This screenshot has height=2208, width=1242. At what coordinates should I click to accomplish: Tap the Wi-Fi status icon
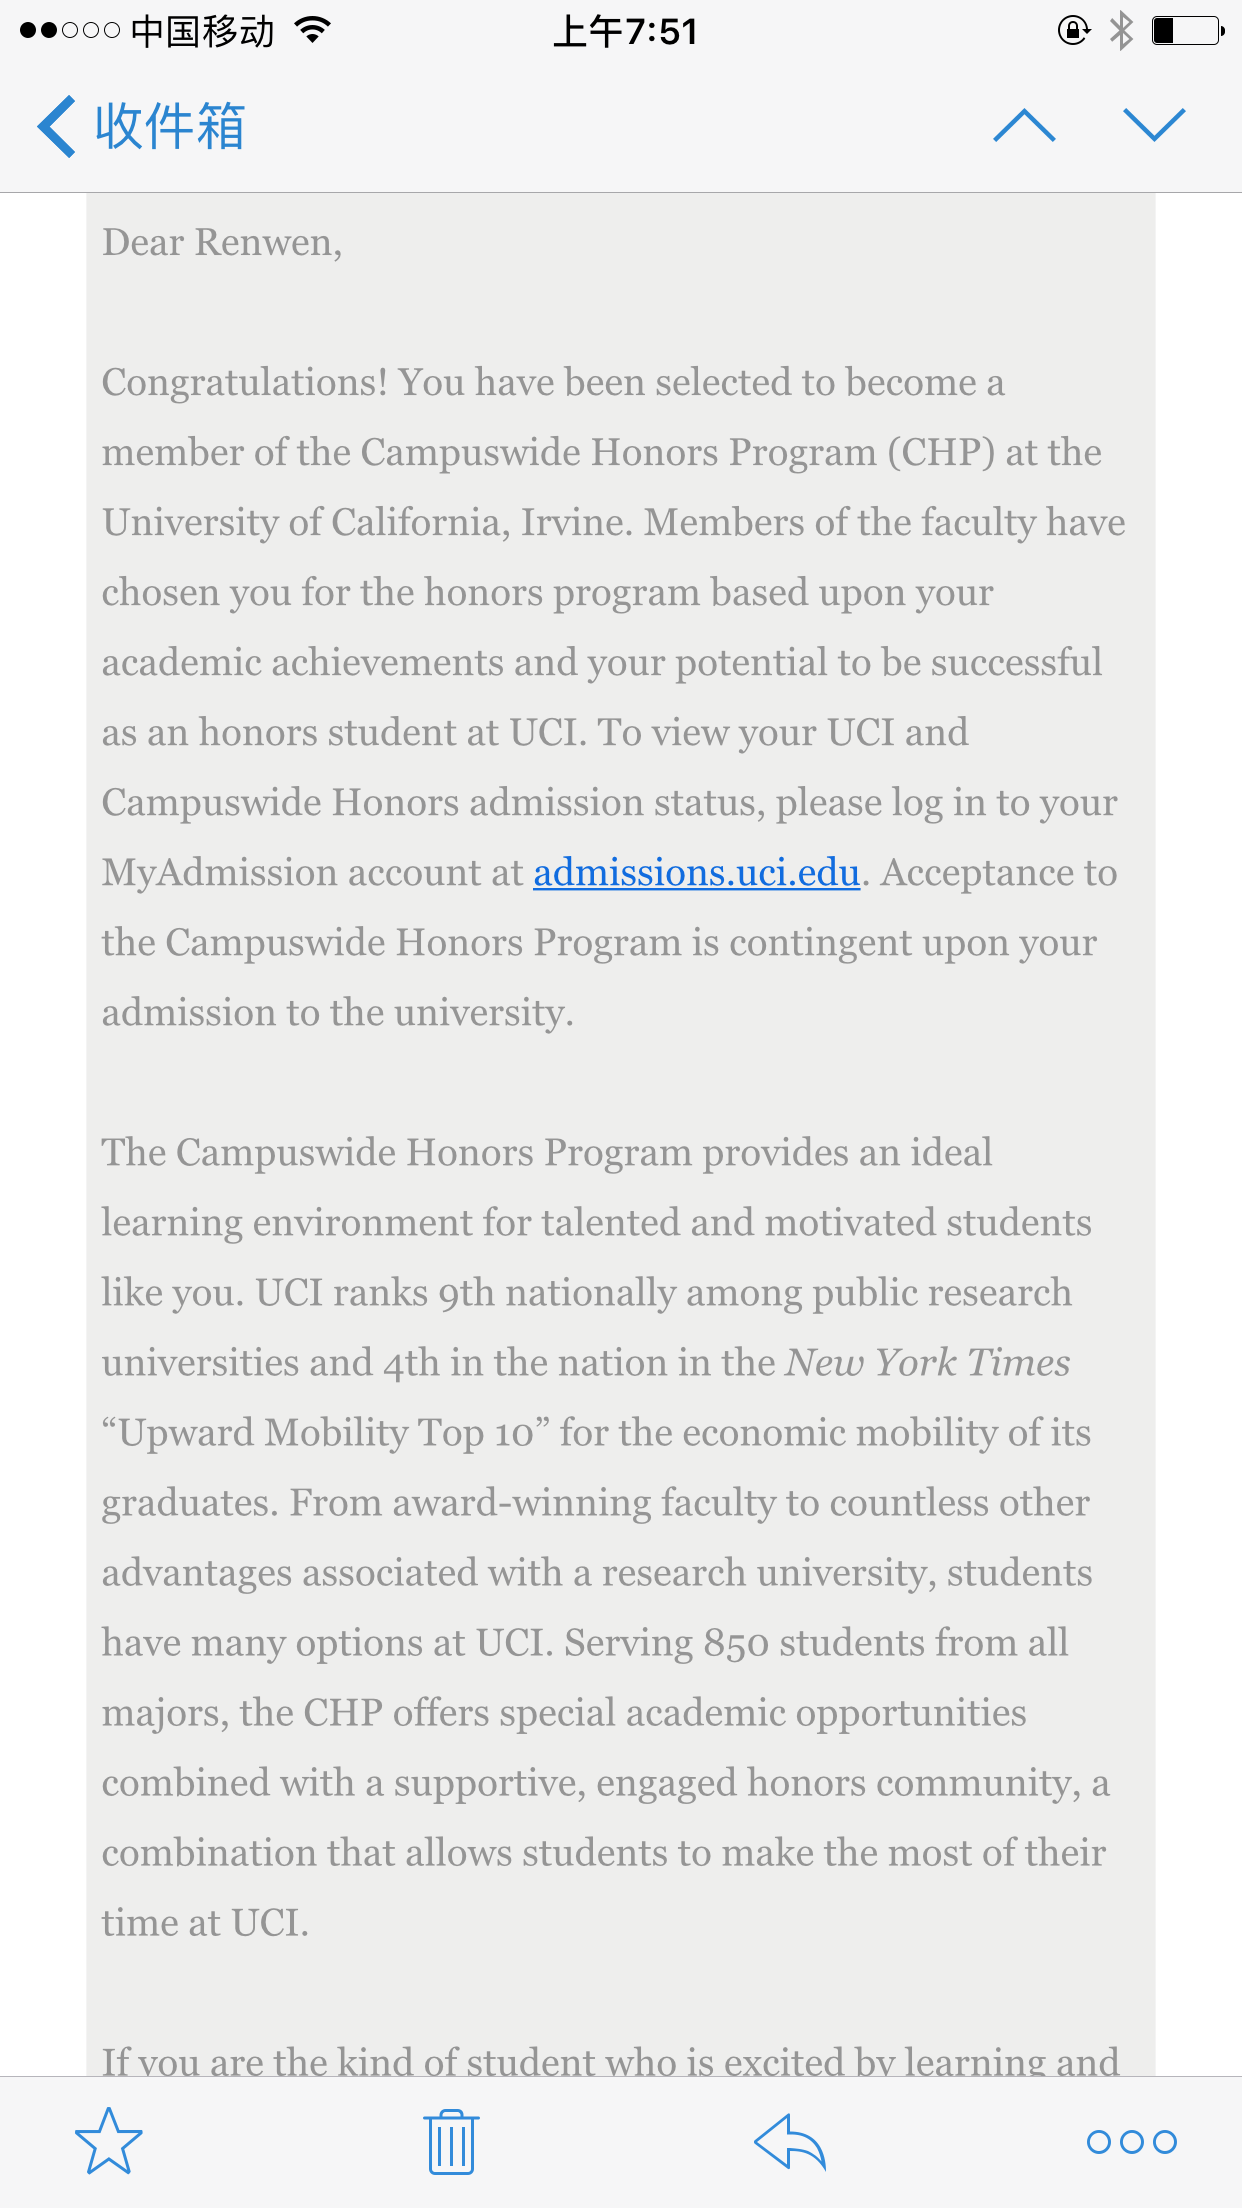313,31
